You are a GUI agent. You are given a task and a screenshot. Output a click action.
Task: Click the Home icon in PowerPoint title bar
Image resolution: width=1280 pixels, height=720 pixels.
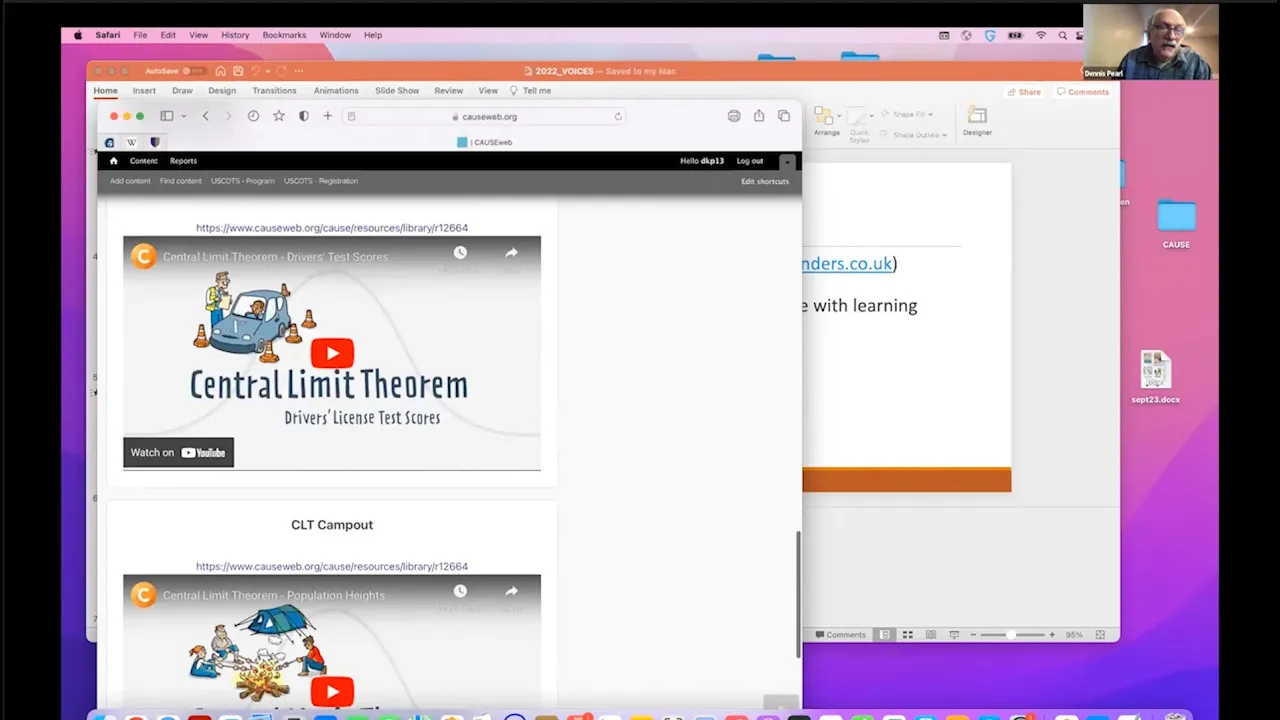point(220,71)
